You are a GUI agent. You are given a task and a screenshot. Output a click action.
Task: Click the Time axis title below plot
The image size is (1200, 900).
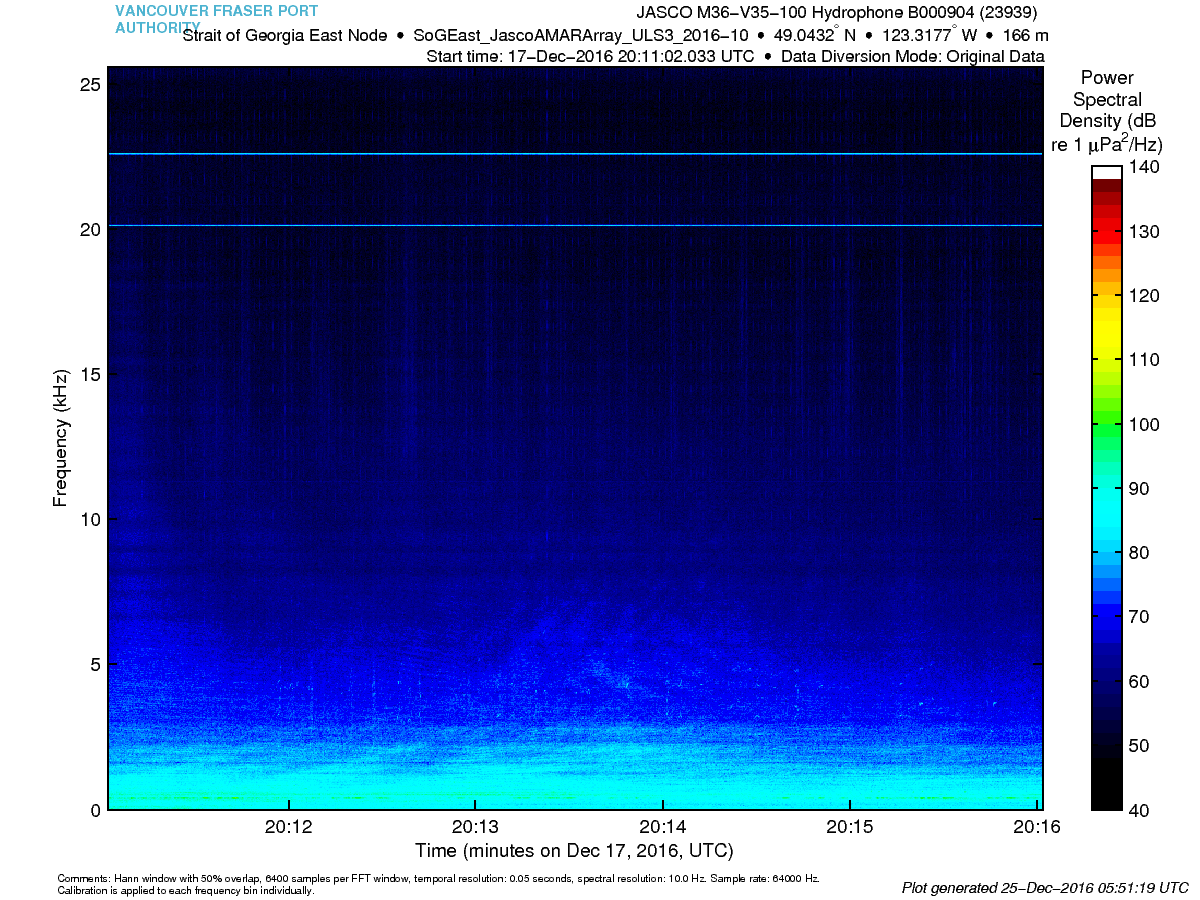pyautogui.click(x=574, y=851)
